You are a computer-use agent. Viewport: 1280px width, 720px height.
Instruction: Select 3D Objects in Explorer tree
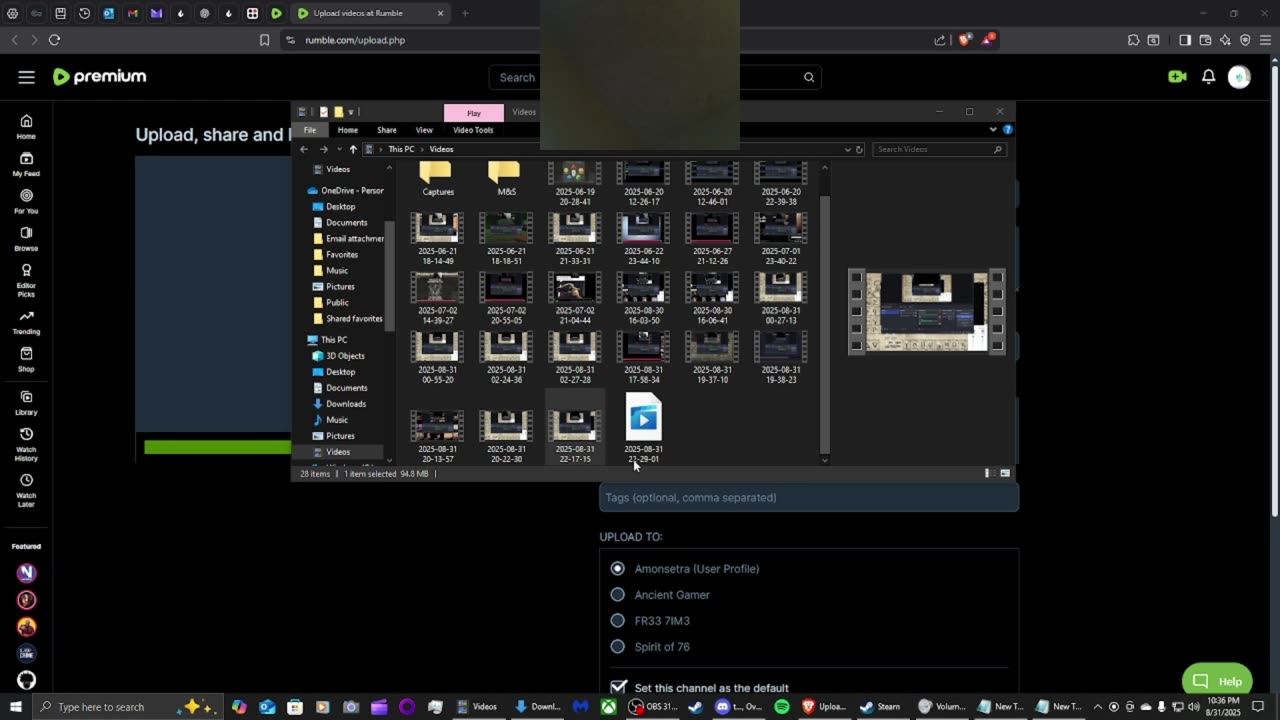tap(345, 356)
